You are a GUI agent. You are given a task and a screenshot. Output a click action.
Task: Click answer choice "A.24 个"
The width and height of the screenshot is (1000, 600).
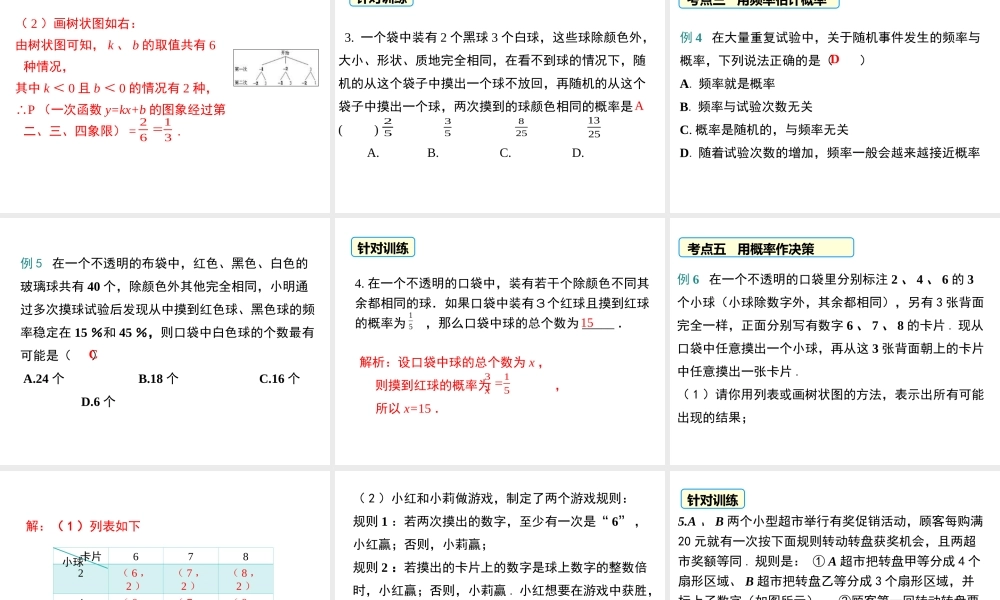click(x=43, y=379)
